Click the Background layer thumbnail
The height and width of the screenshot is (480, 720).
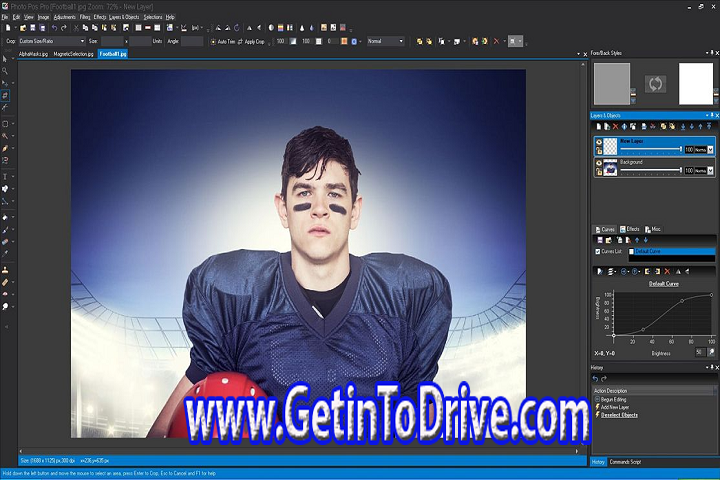pos(610,167)
